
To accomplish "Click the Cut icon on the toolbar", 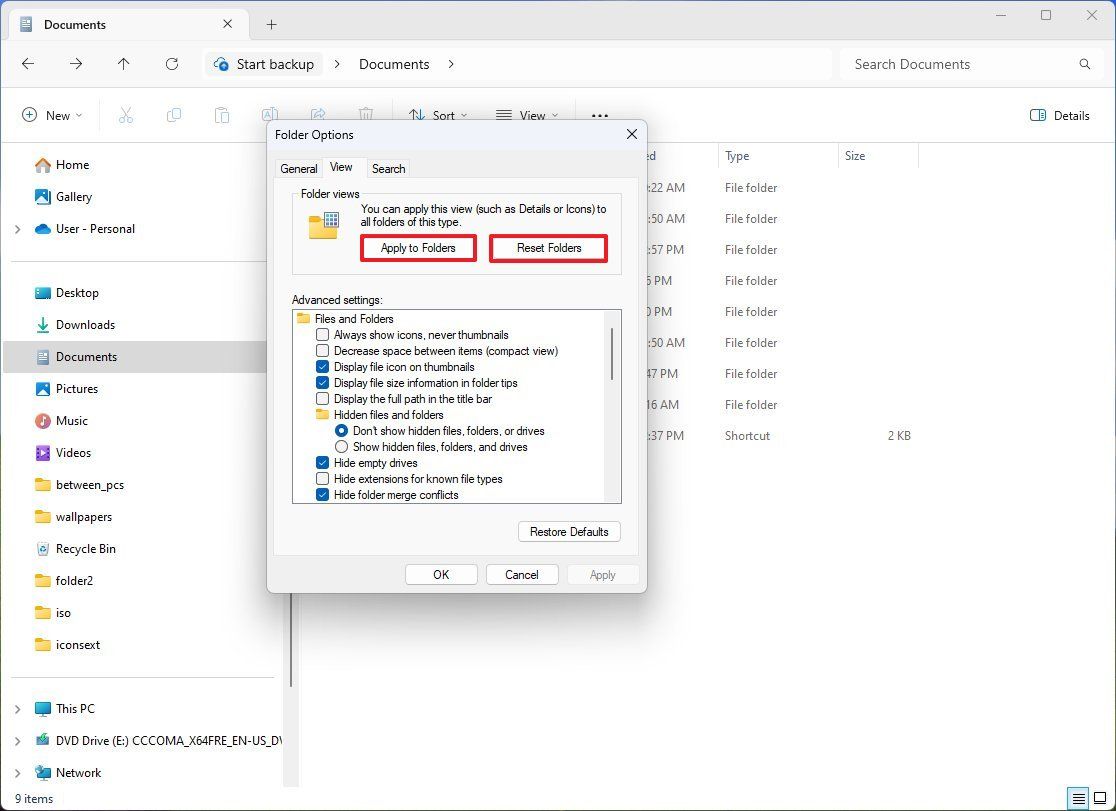I will pyautogui.click(x=126, y=115).
